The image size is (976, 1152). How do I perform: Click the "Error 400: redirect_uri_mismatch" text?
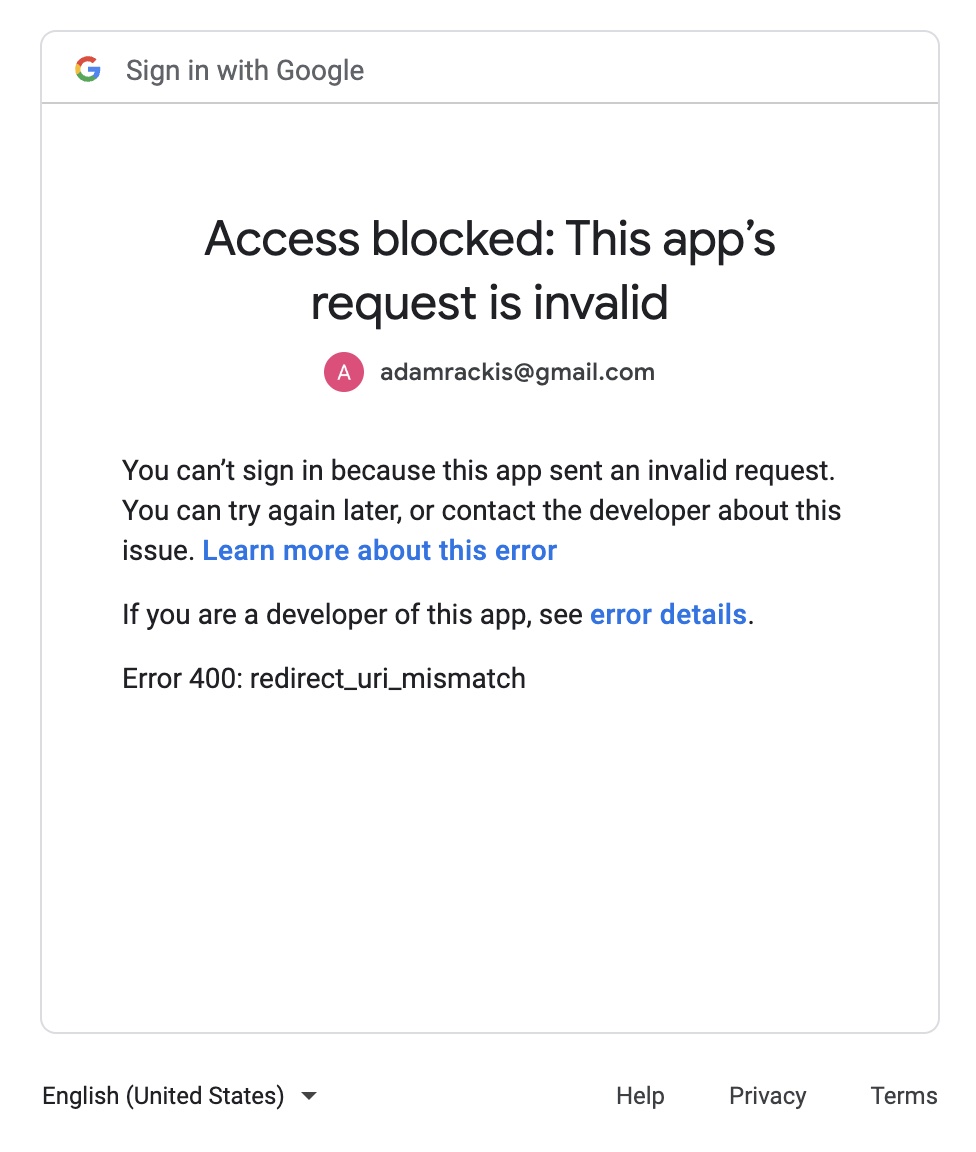point(324,679)
